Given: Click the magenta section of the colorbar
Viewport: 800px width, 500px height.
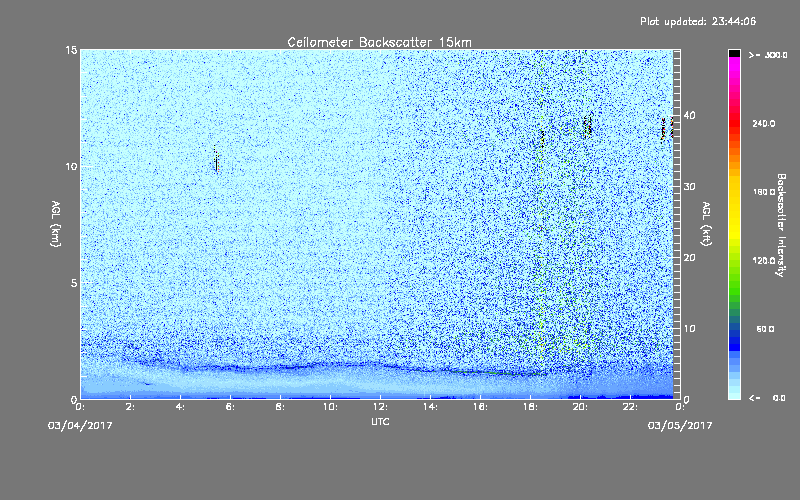Looking at the screenshot, I should [734, 69].
